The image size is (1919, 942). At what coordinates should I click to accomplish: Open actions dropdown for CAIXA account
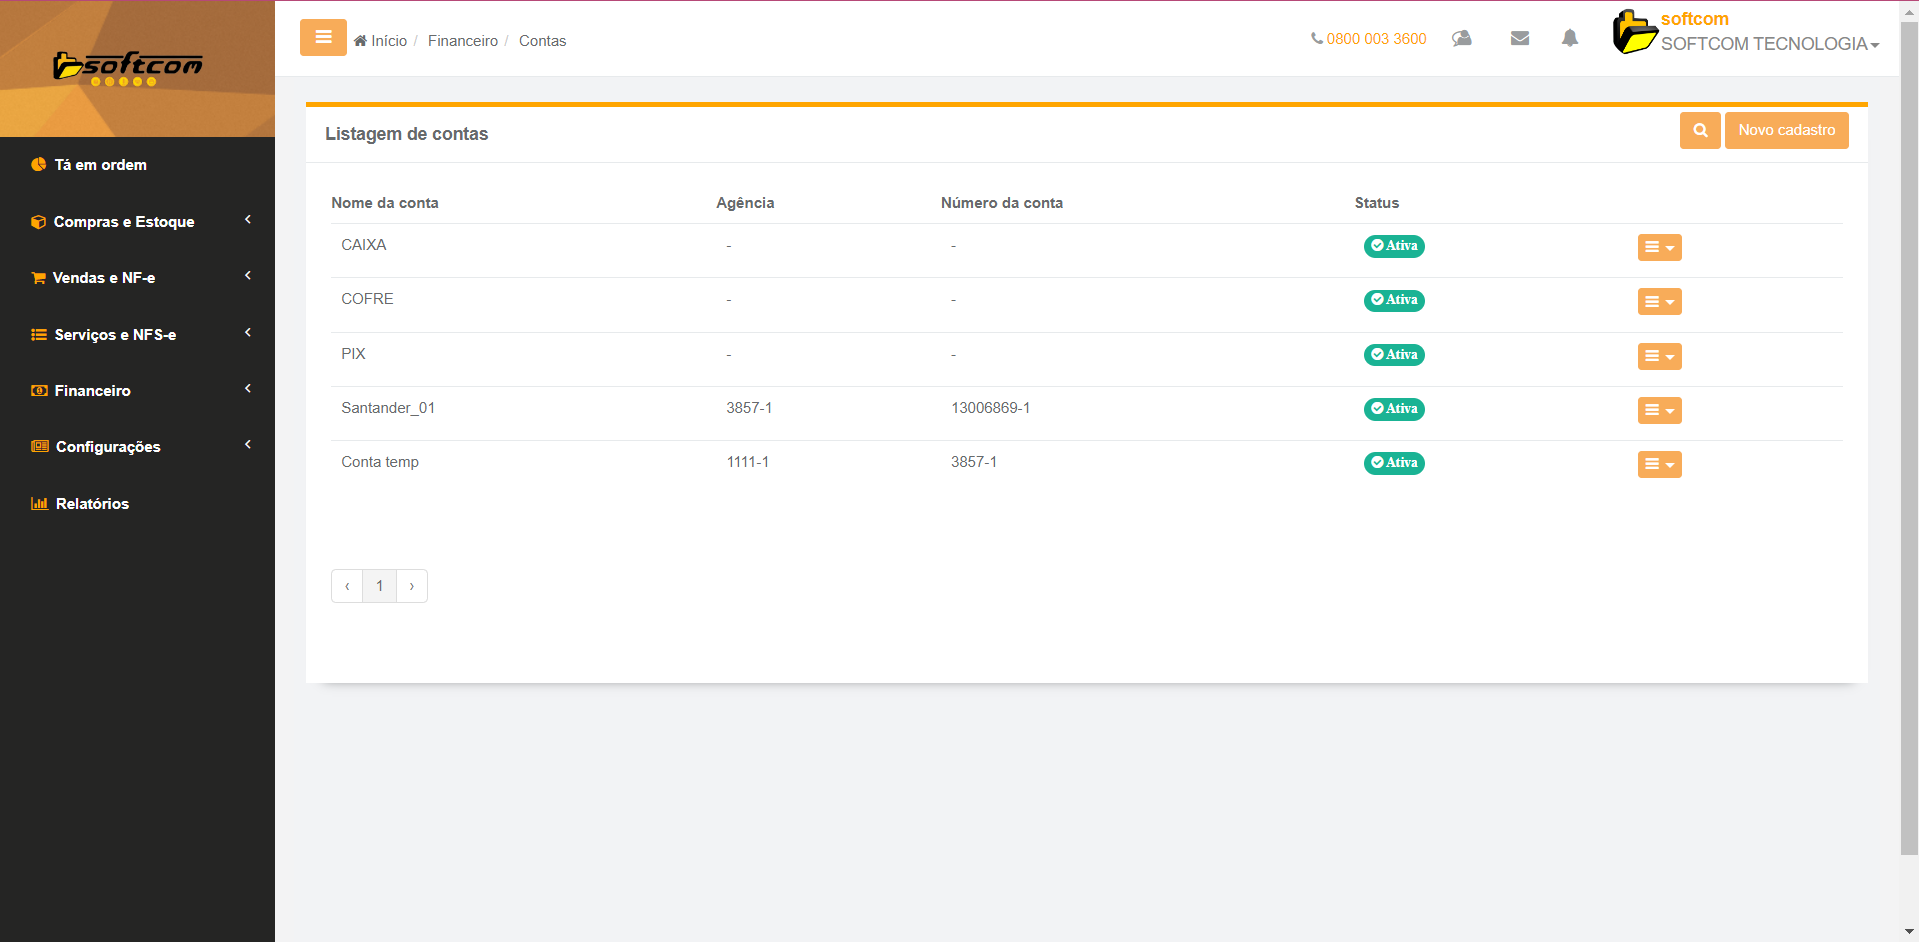1659,247
